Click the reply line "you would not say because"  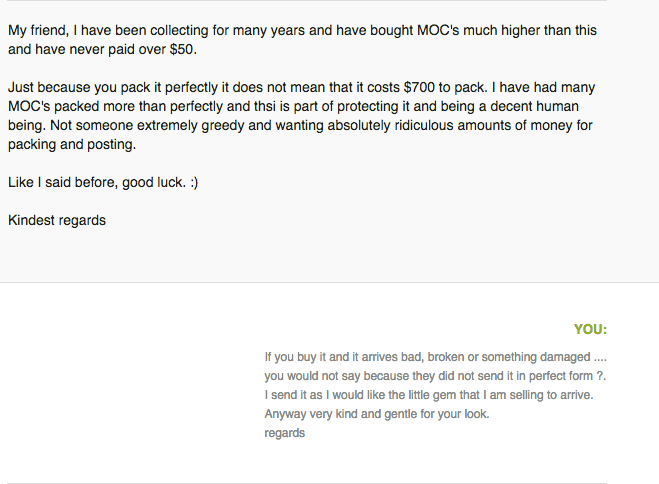(435, 376)
